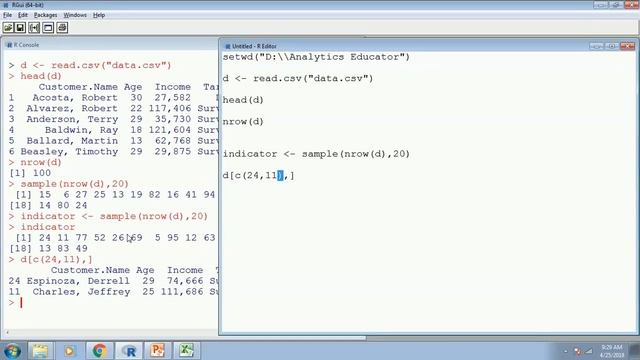Click the RGui title bar app icon
Screen dimensions: 640x360
coord(5,5)
